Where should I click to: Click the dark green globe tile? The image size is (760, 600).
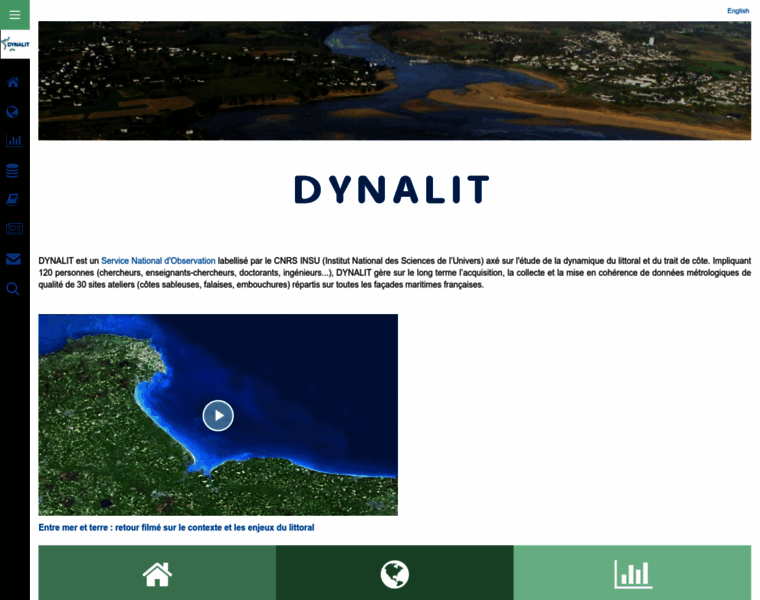[x=395, y=573]
